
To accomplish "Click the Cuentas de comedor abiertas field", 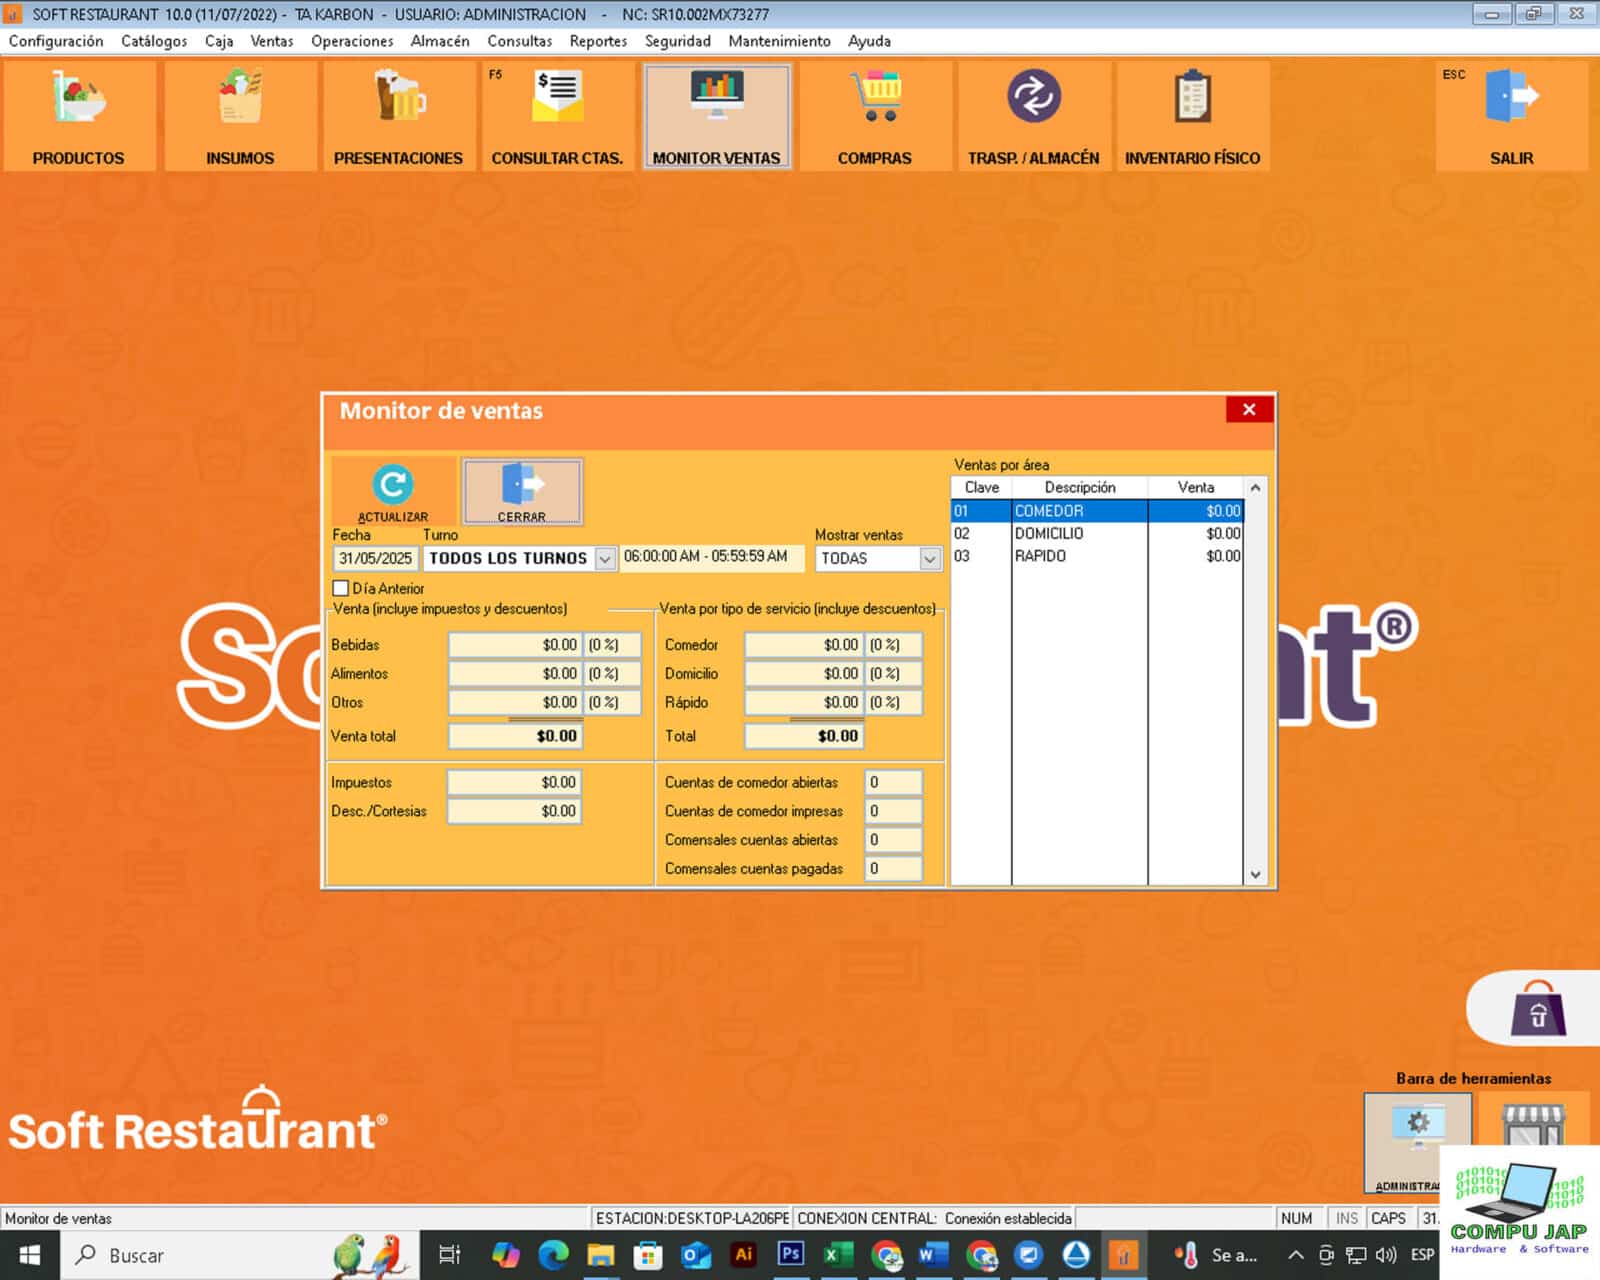I will click(892, 782).
